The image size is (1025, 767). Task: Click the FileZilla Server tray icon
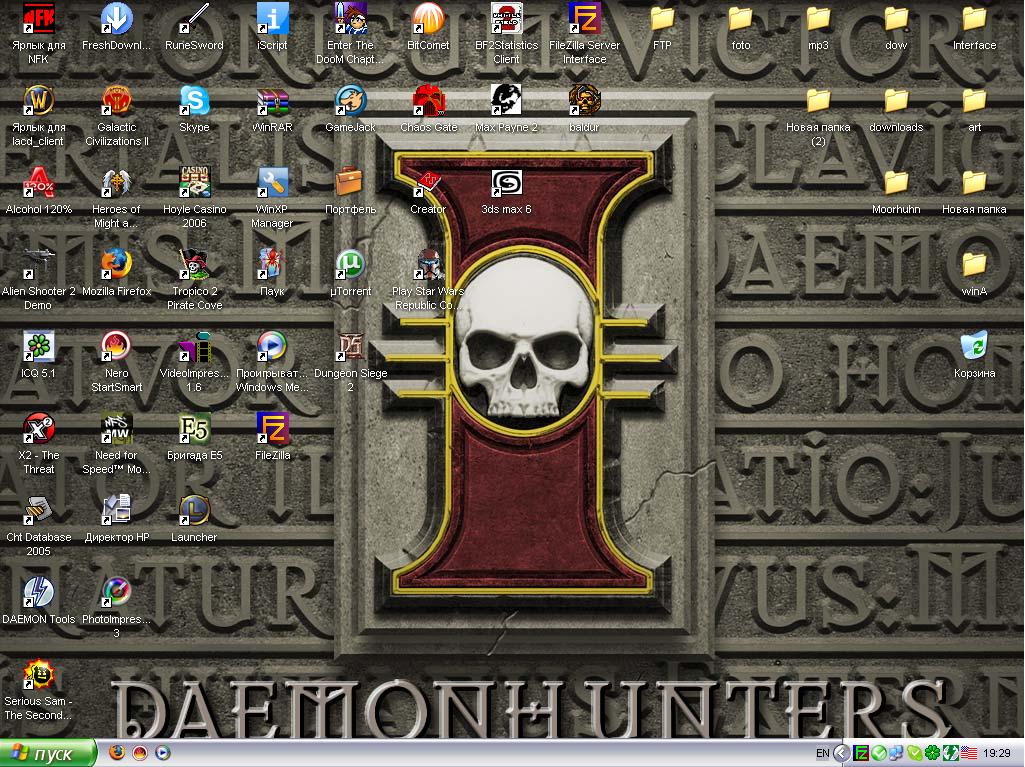[862, 753]
